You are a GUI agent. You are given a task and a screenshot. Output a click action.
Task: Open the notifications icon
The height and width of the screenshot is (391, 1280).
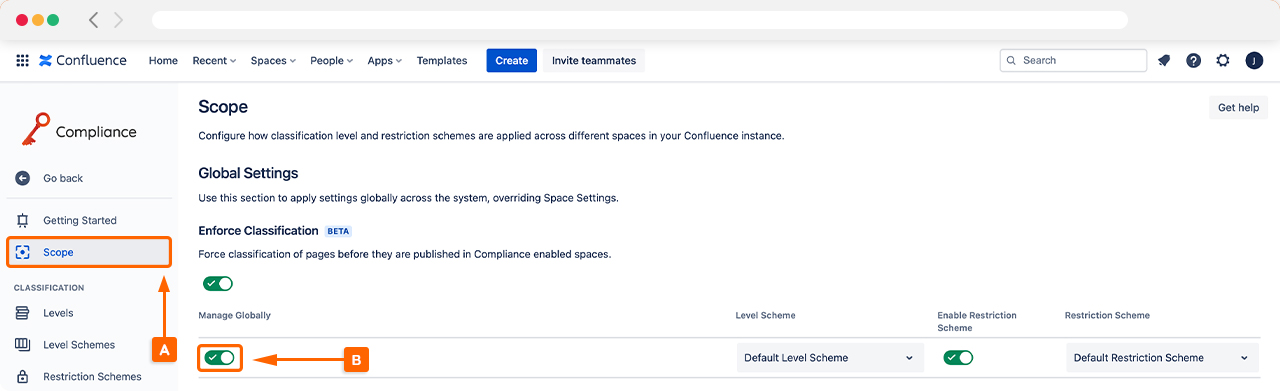click(x=1164, y=60)
